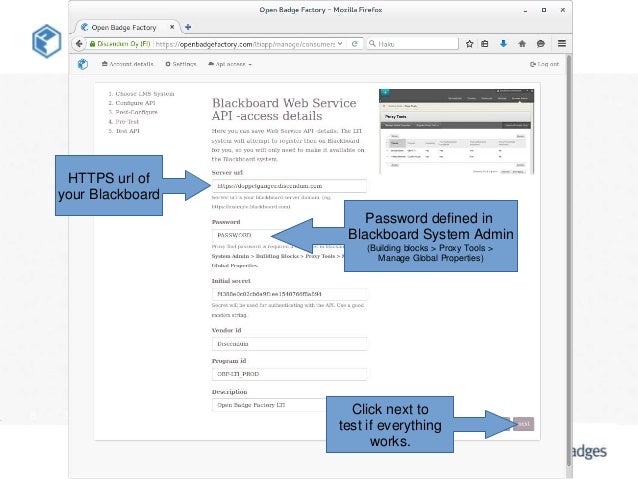Open Settings menu item
The image size is (638, 479).
tap(181, 64)
